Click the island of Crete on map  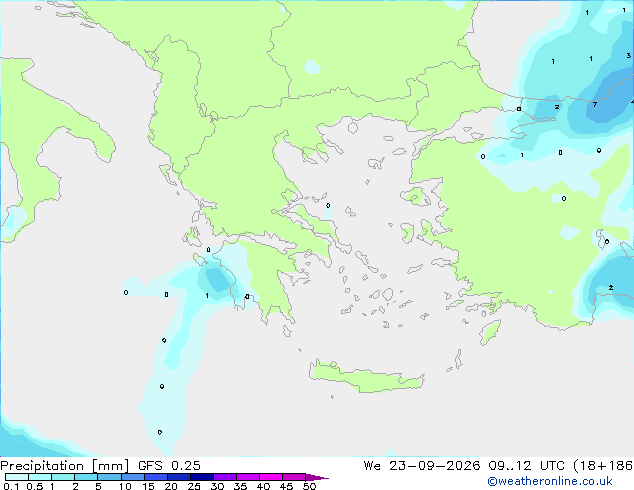click(x=366, y=377)
